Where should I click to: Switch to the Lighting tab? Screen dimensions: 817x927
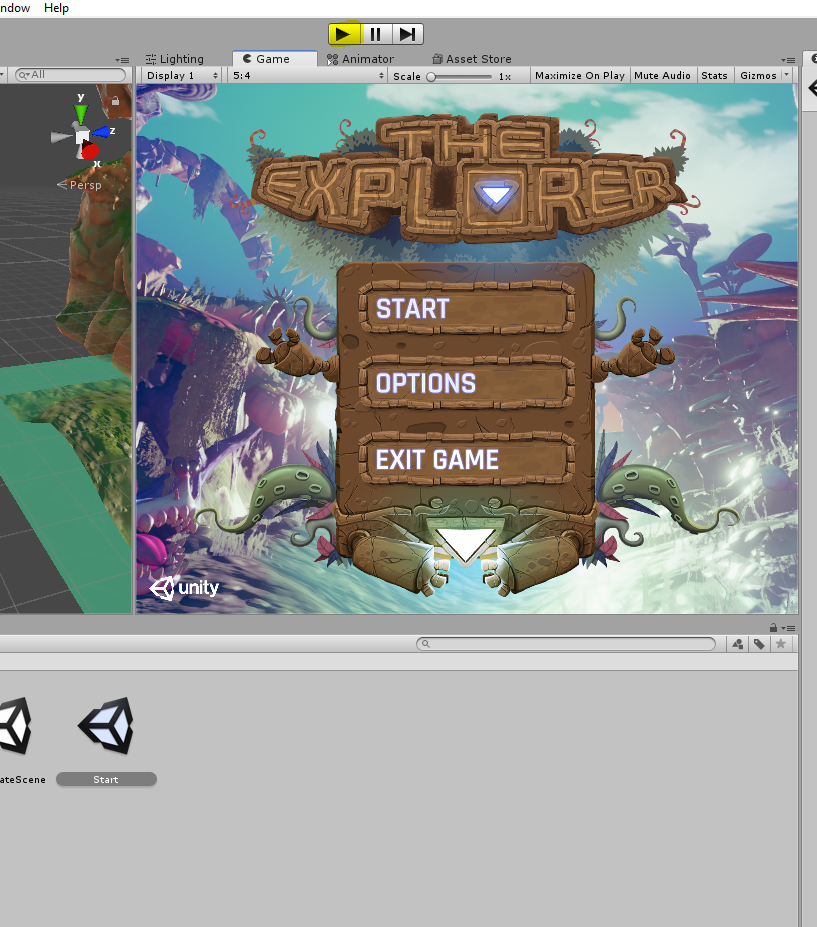[175, 59]
